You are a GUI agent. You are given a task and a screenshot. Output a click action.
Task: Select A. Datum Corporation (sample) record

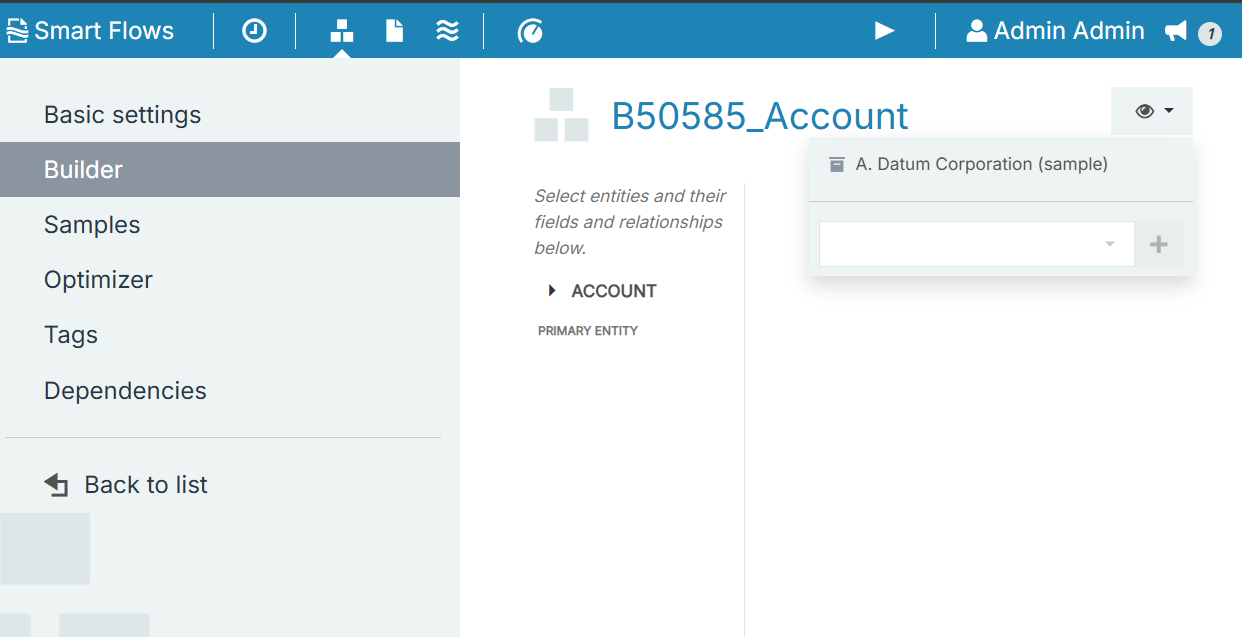(x=1001, y=164)
